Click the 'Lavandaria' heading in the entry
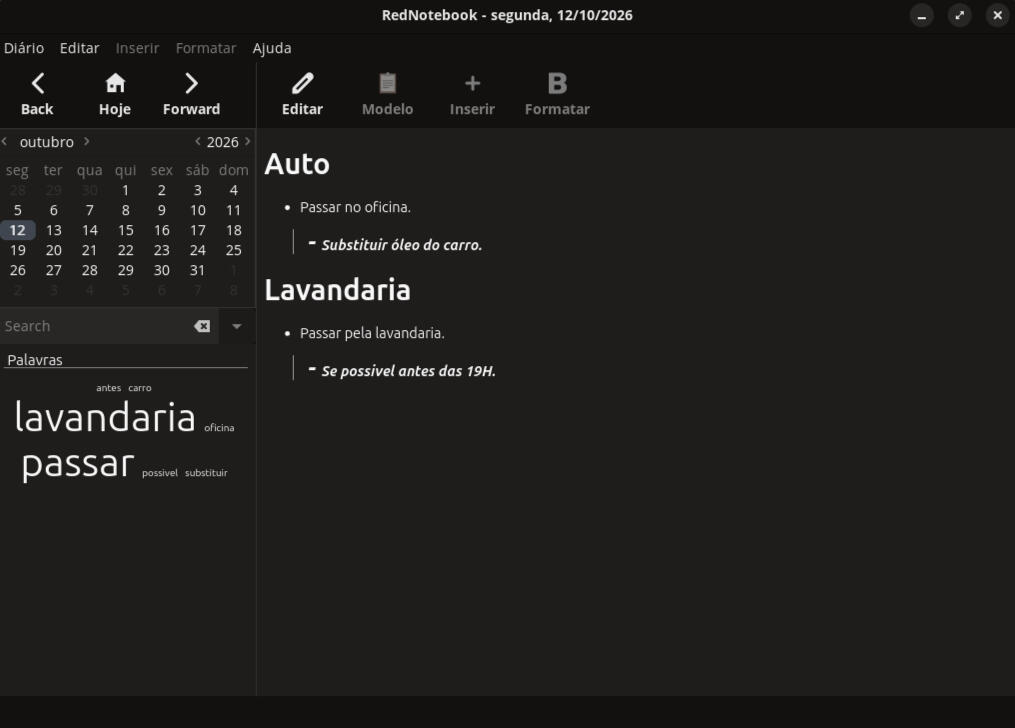The image size is (1015, 728). pyautogui.click(x=337, y=290)
